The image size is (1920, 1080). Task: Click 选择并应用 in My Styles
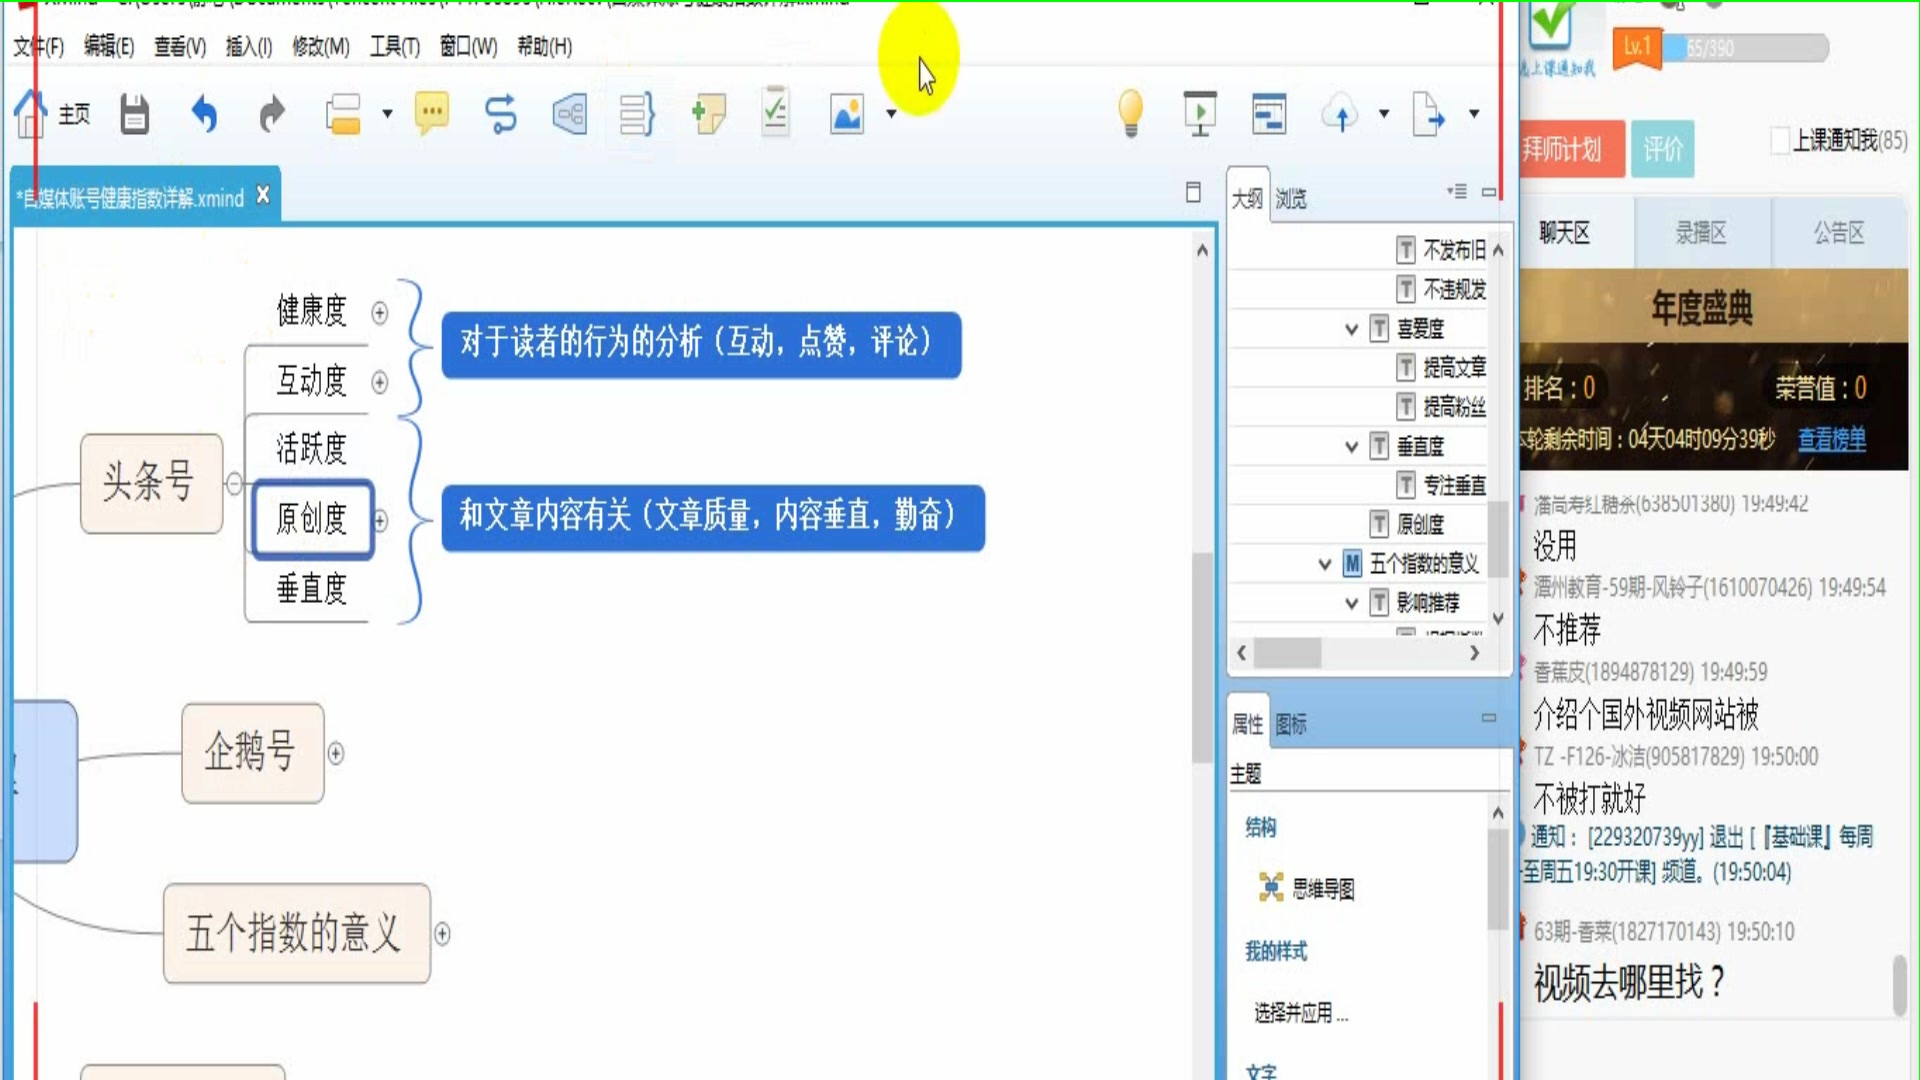[x=1301, y=1013]
